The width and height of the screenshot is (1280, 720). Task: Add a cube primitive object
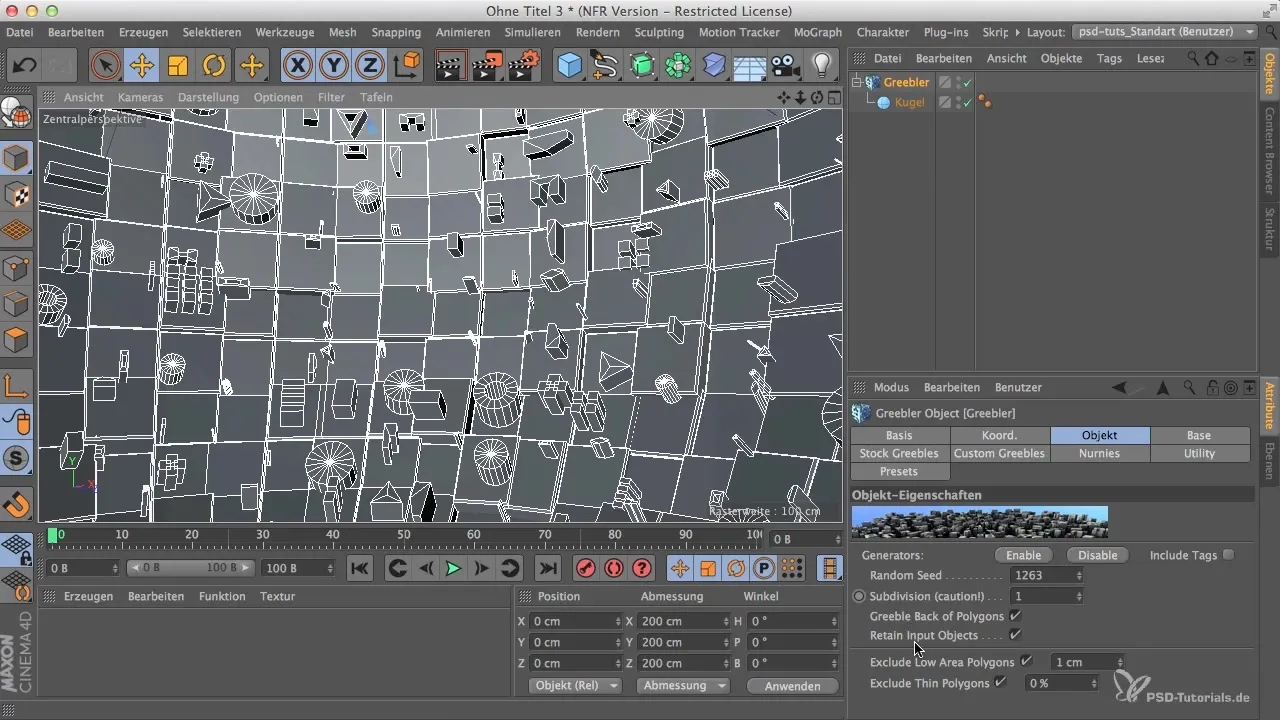point(569,66)
